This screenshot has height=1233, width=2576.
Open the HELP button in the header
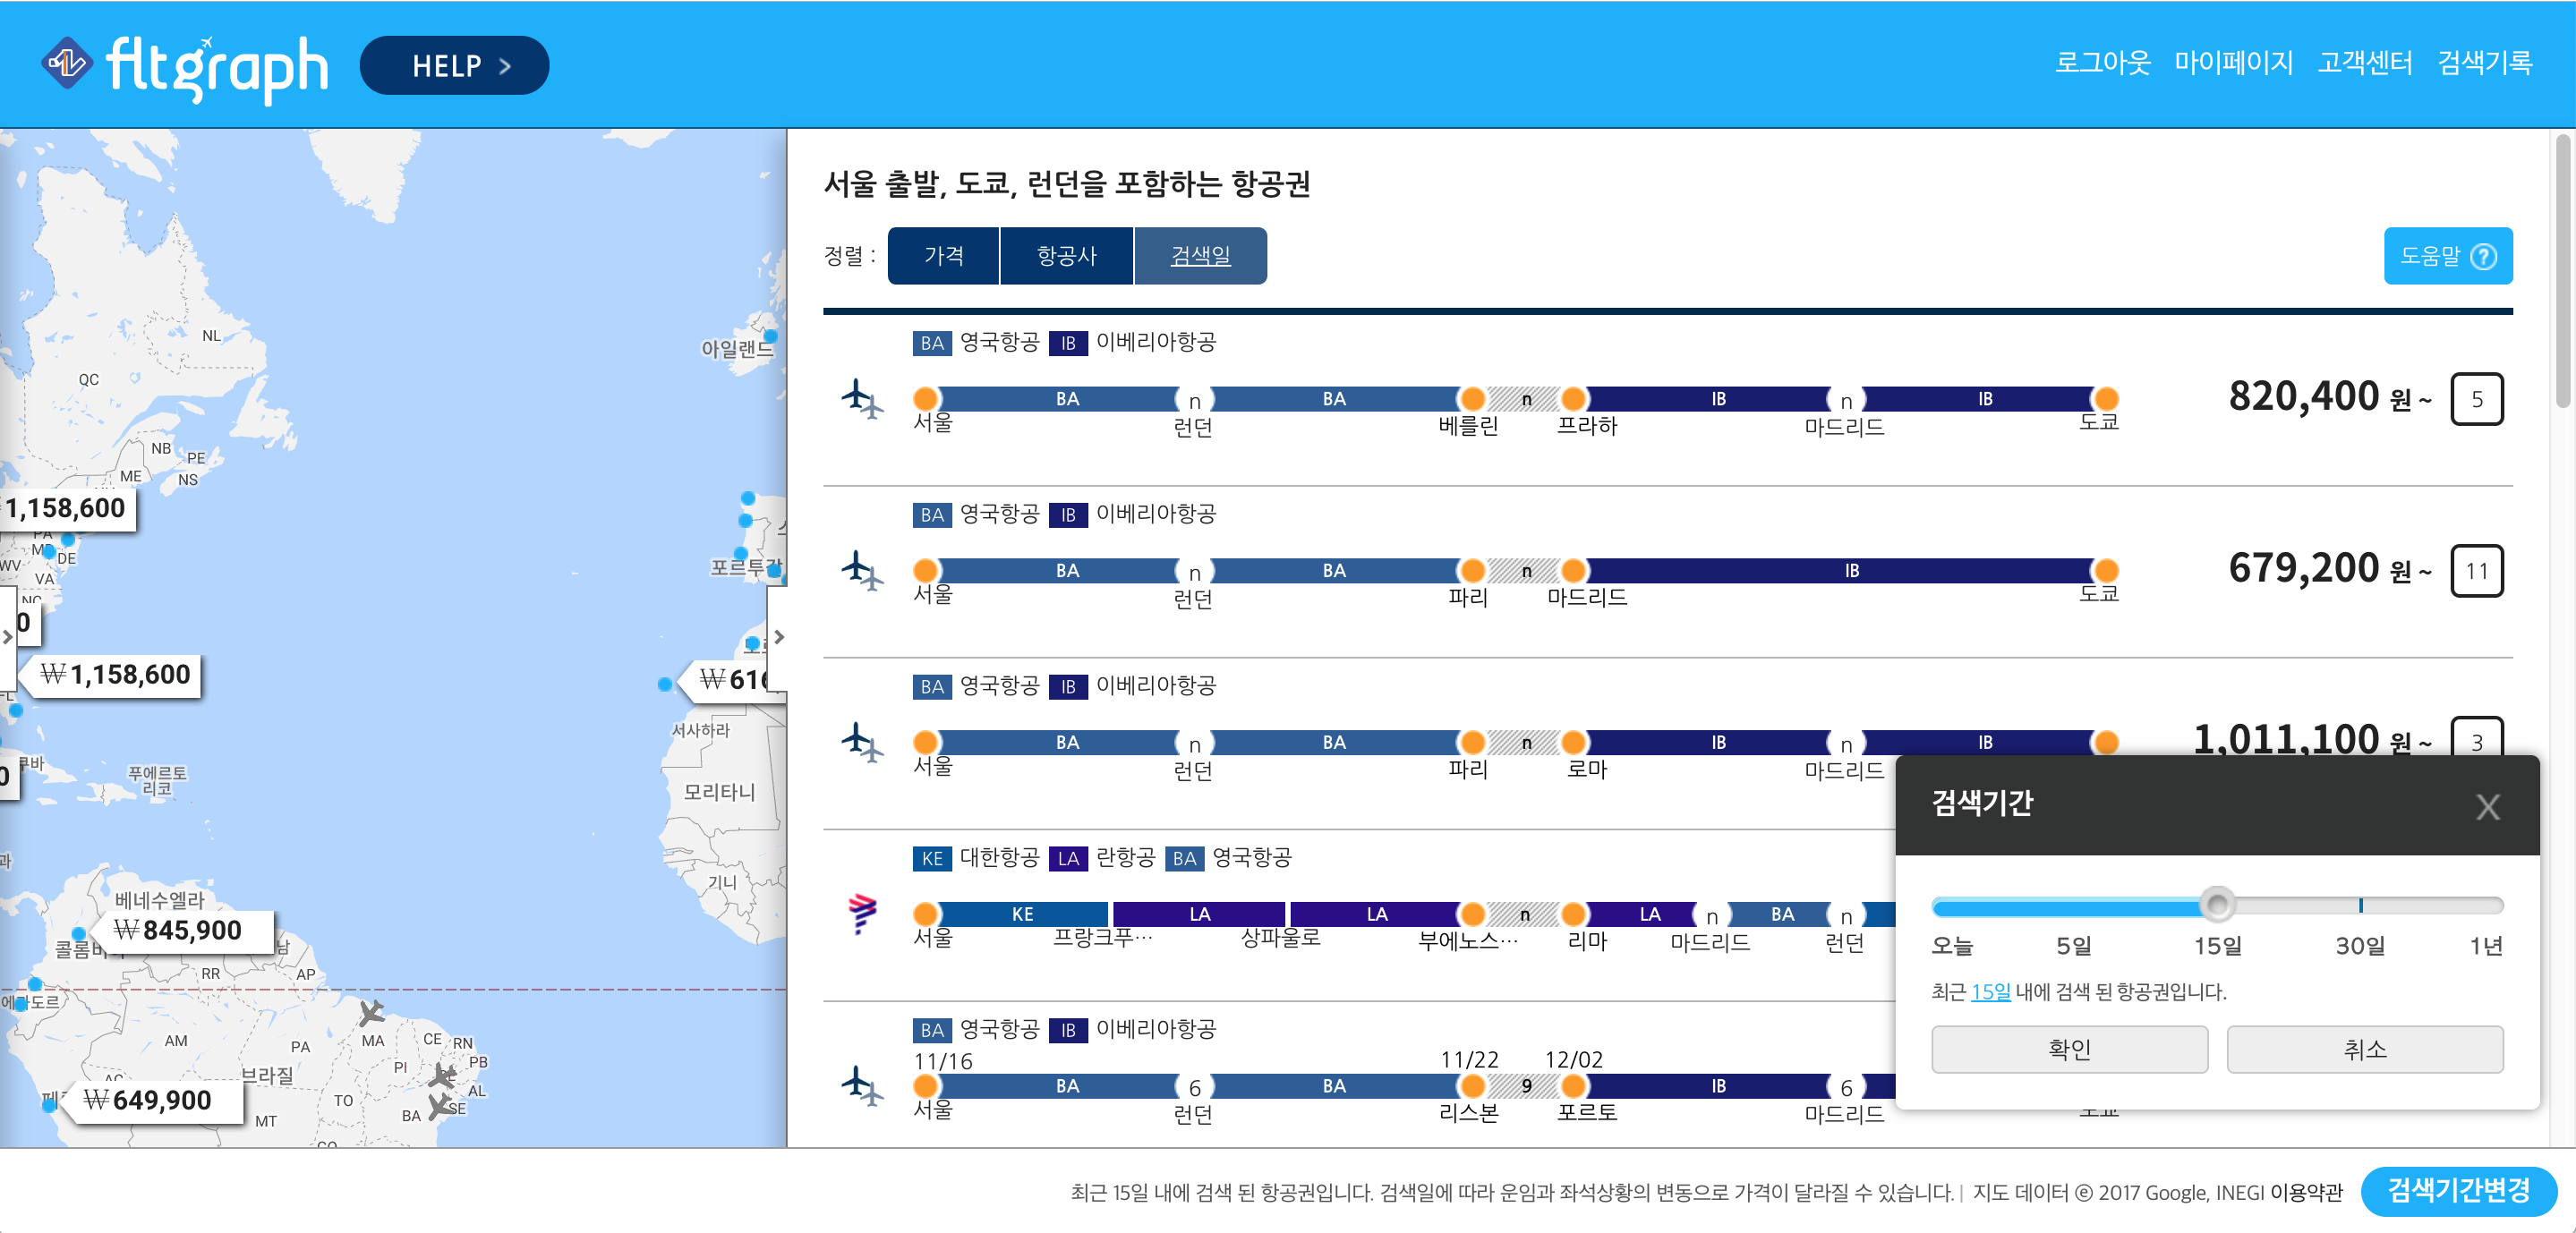click(x=454, y=64)
